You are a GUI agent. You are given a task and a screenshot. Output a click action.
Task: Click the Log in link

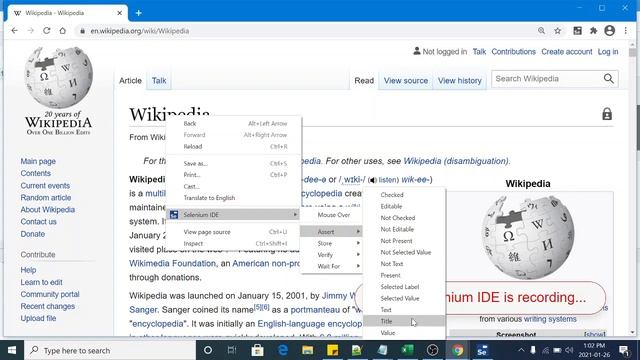click(x=608, y=52)
